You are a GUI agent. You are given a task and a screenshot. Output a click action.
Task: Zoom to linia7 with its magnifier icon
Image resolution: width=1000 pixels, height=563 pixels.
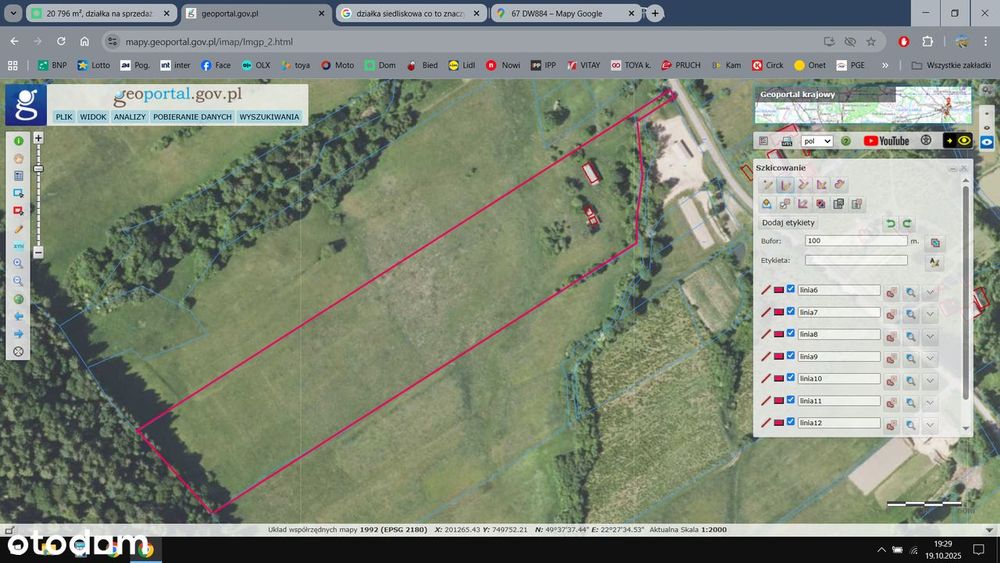click(x=911, y=314)
